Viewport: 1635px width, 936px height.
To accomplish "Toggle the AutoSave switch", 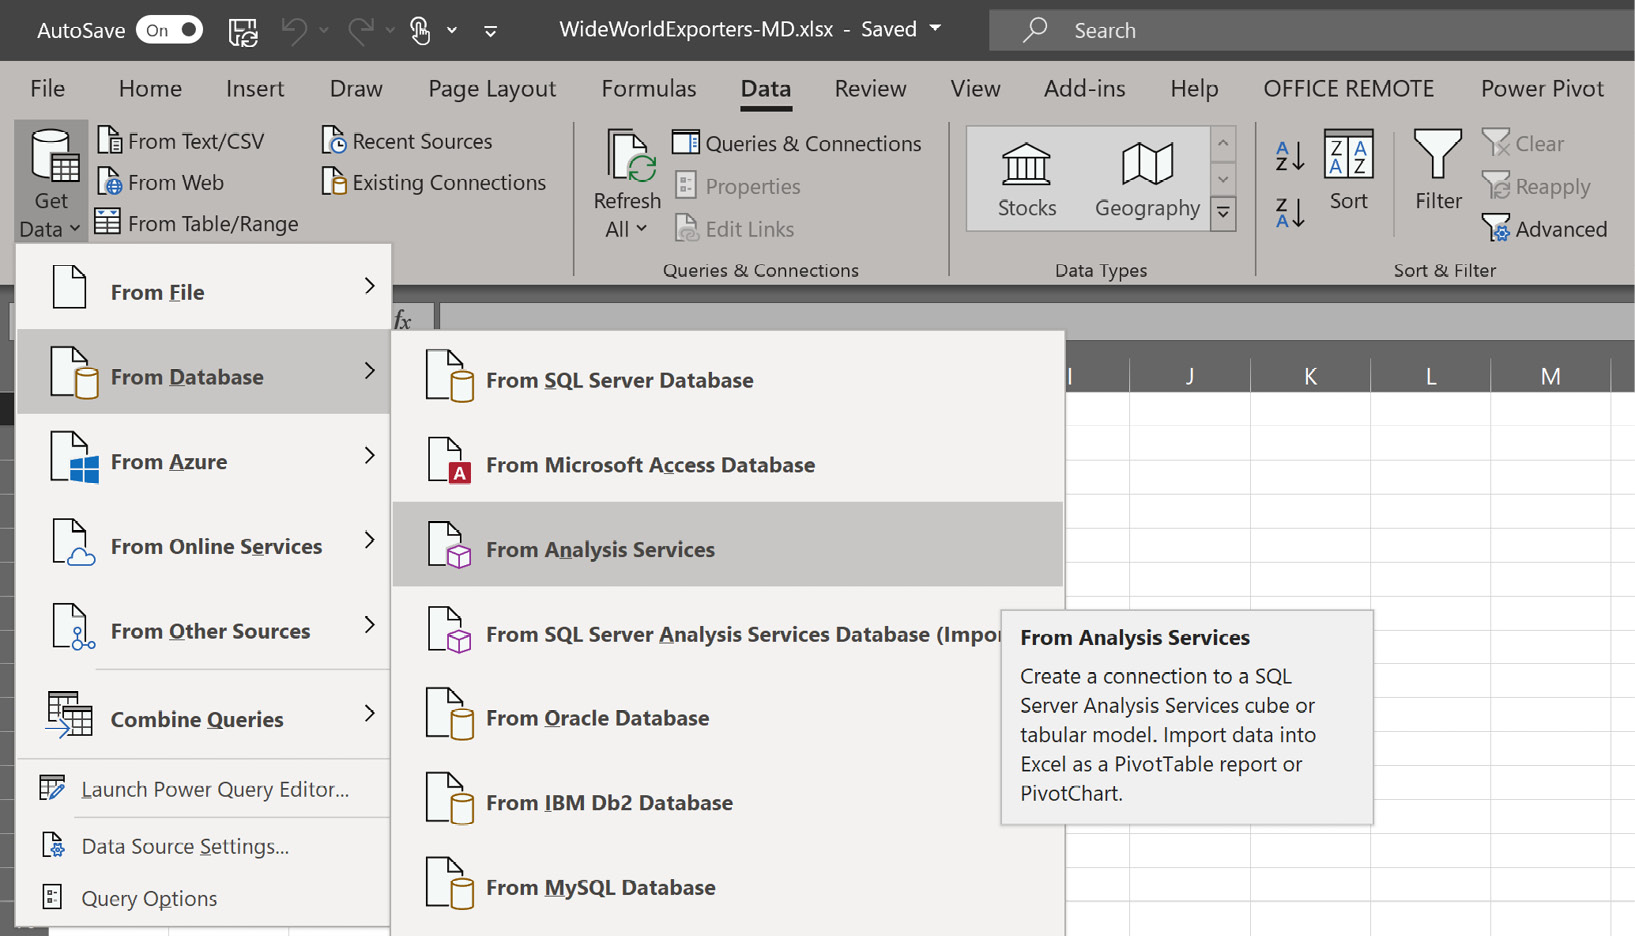I will 169,30.
